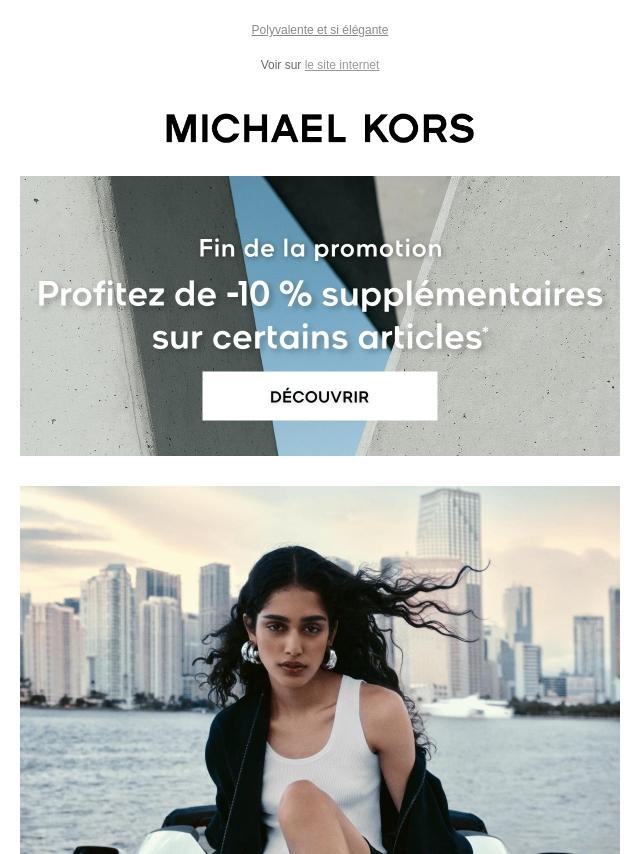This screenshot has height=854, width=640.
Task: Open the 'le site internet' link
Action: click(342, 65)
